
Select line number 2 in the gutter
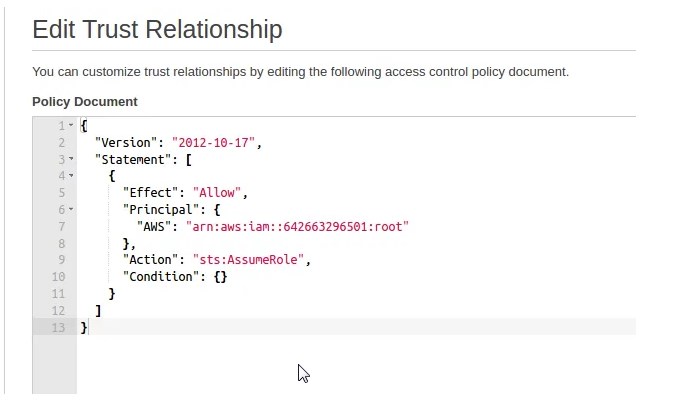61,142
